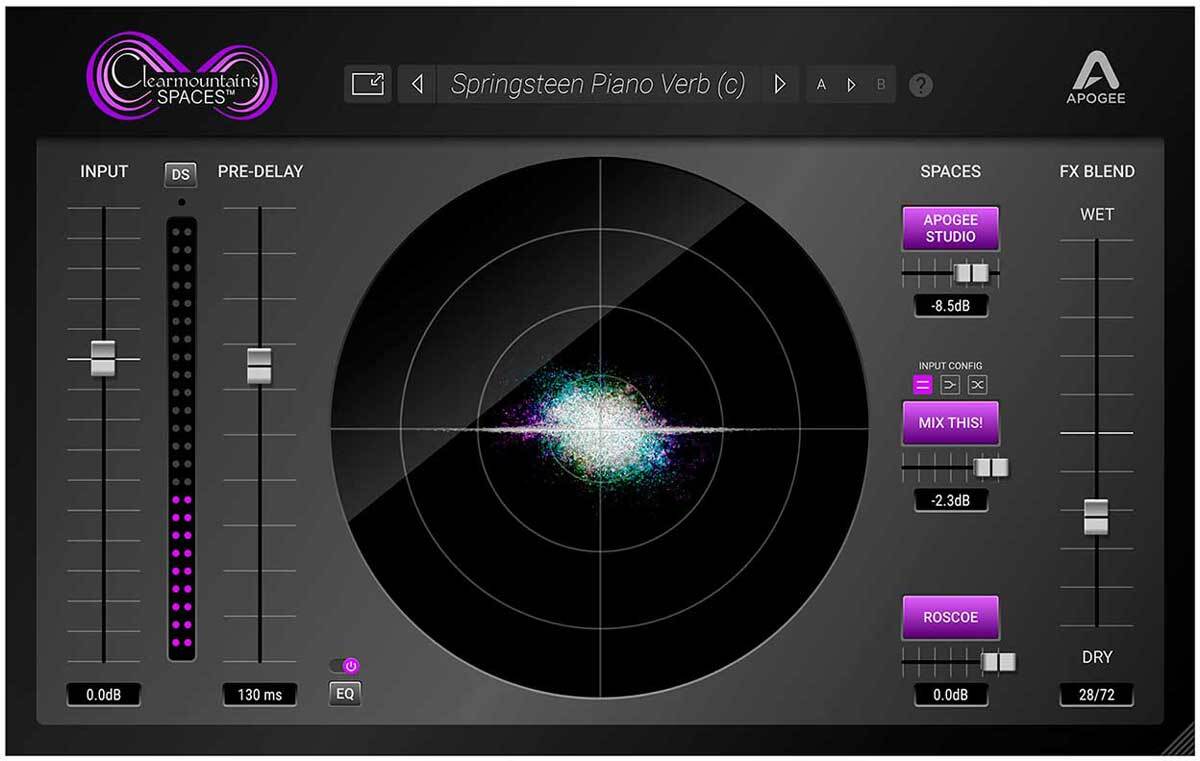The width and height of the screenshot is (1200, 761).
Task: Open the help question mark
Action: [x=920, y=86]
